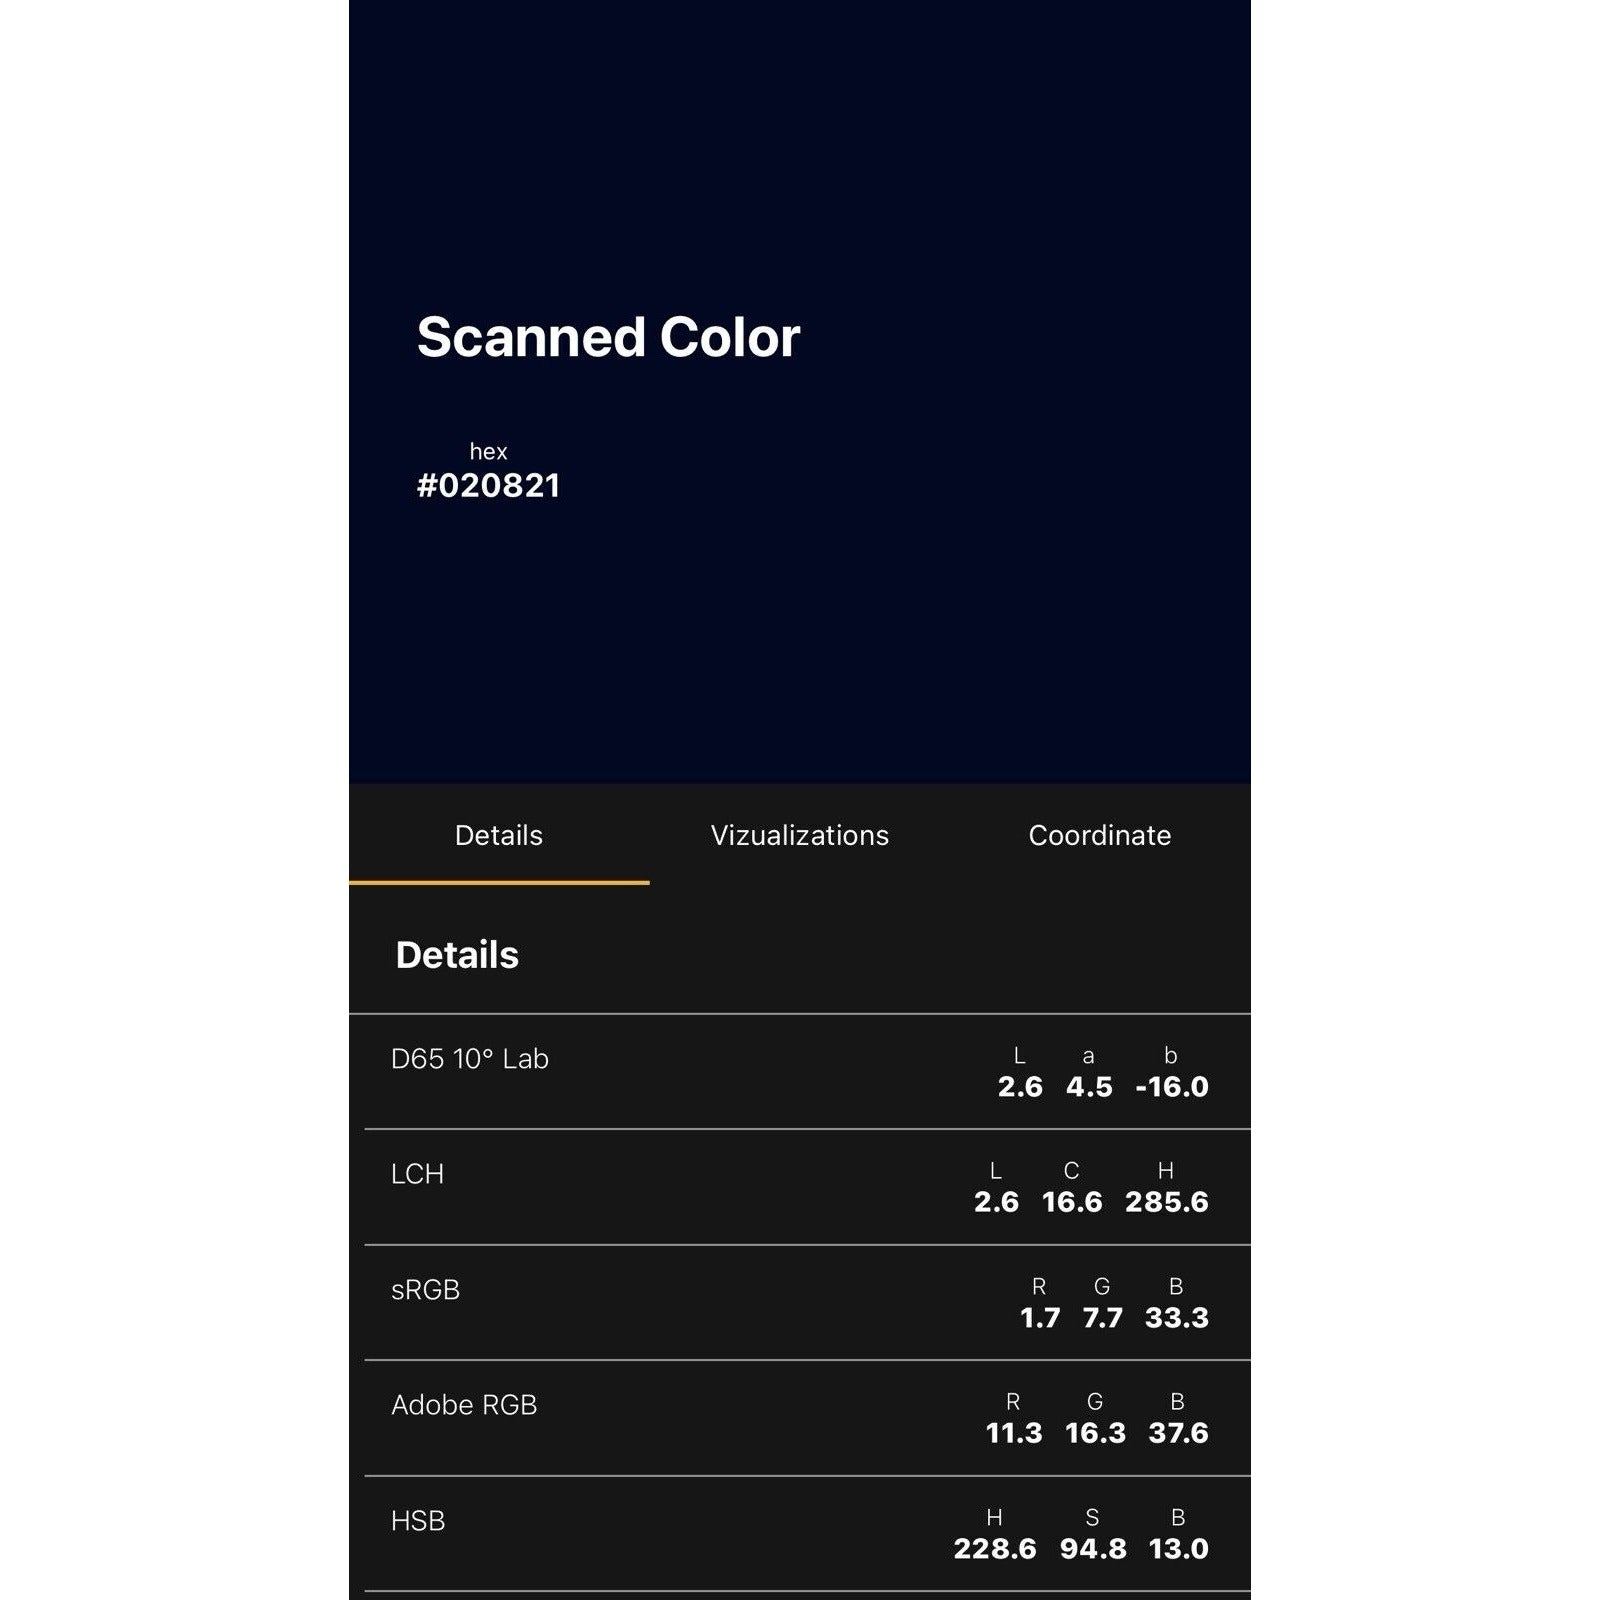Screen dimensions: 1600x1600
Task: Click the Adobe RGB row label
Action: tap(464, 1405)
